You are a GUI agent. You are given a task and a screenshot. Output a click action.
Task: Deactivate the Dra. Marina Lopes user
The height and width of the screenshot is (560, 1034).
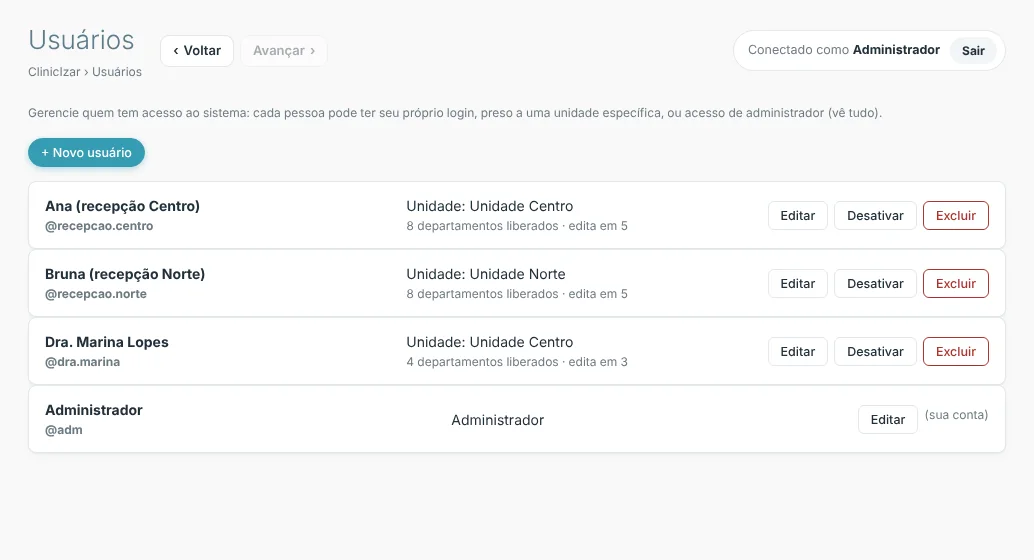click(x=875, y=352)
